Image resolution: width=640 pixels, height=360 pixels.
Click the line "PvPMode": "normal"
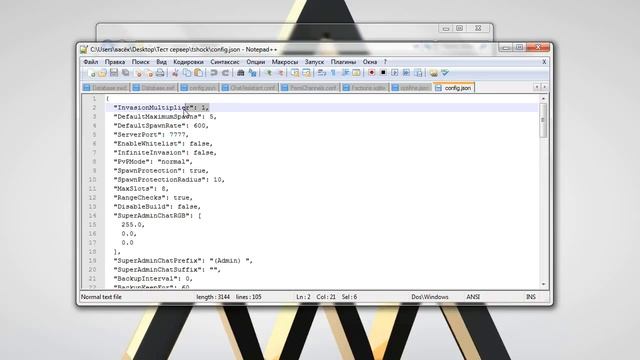coord(153,162)
